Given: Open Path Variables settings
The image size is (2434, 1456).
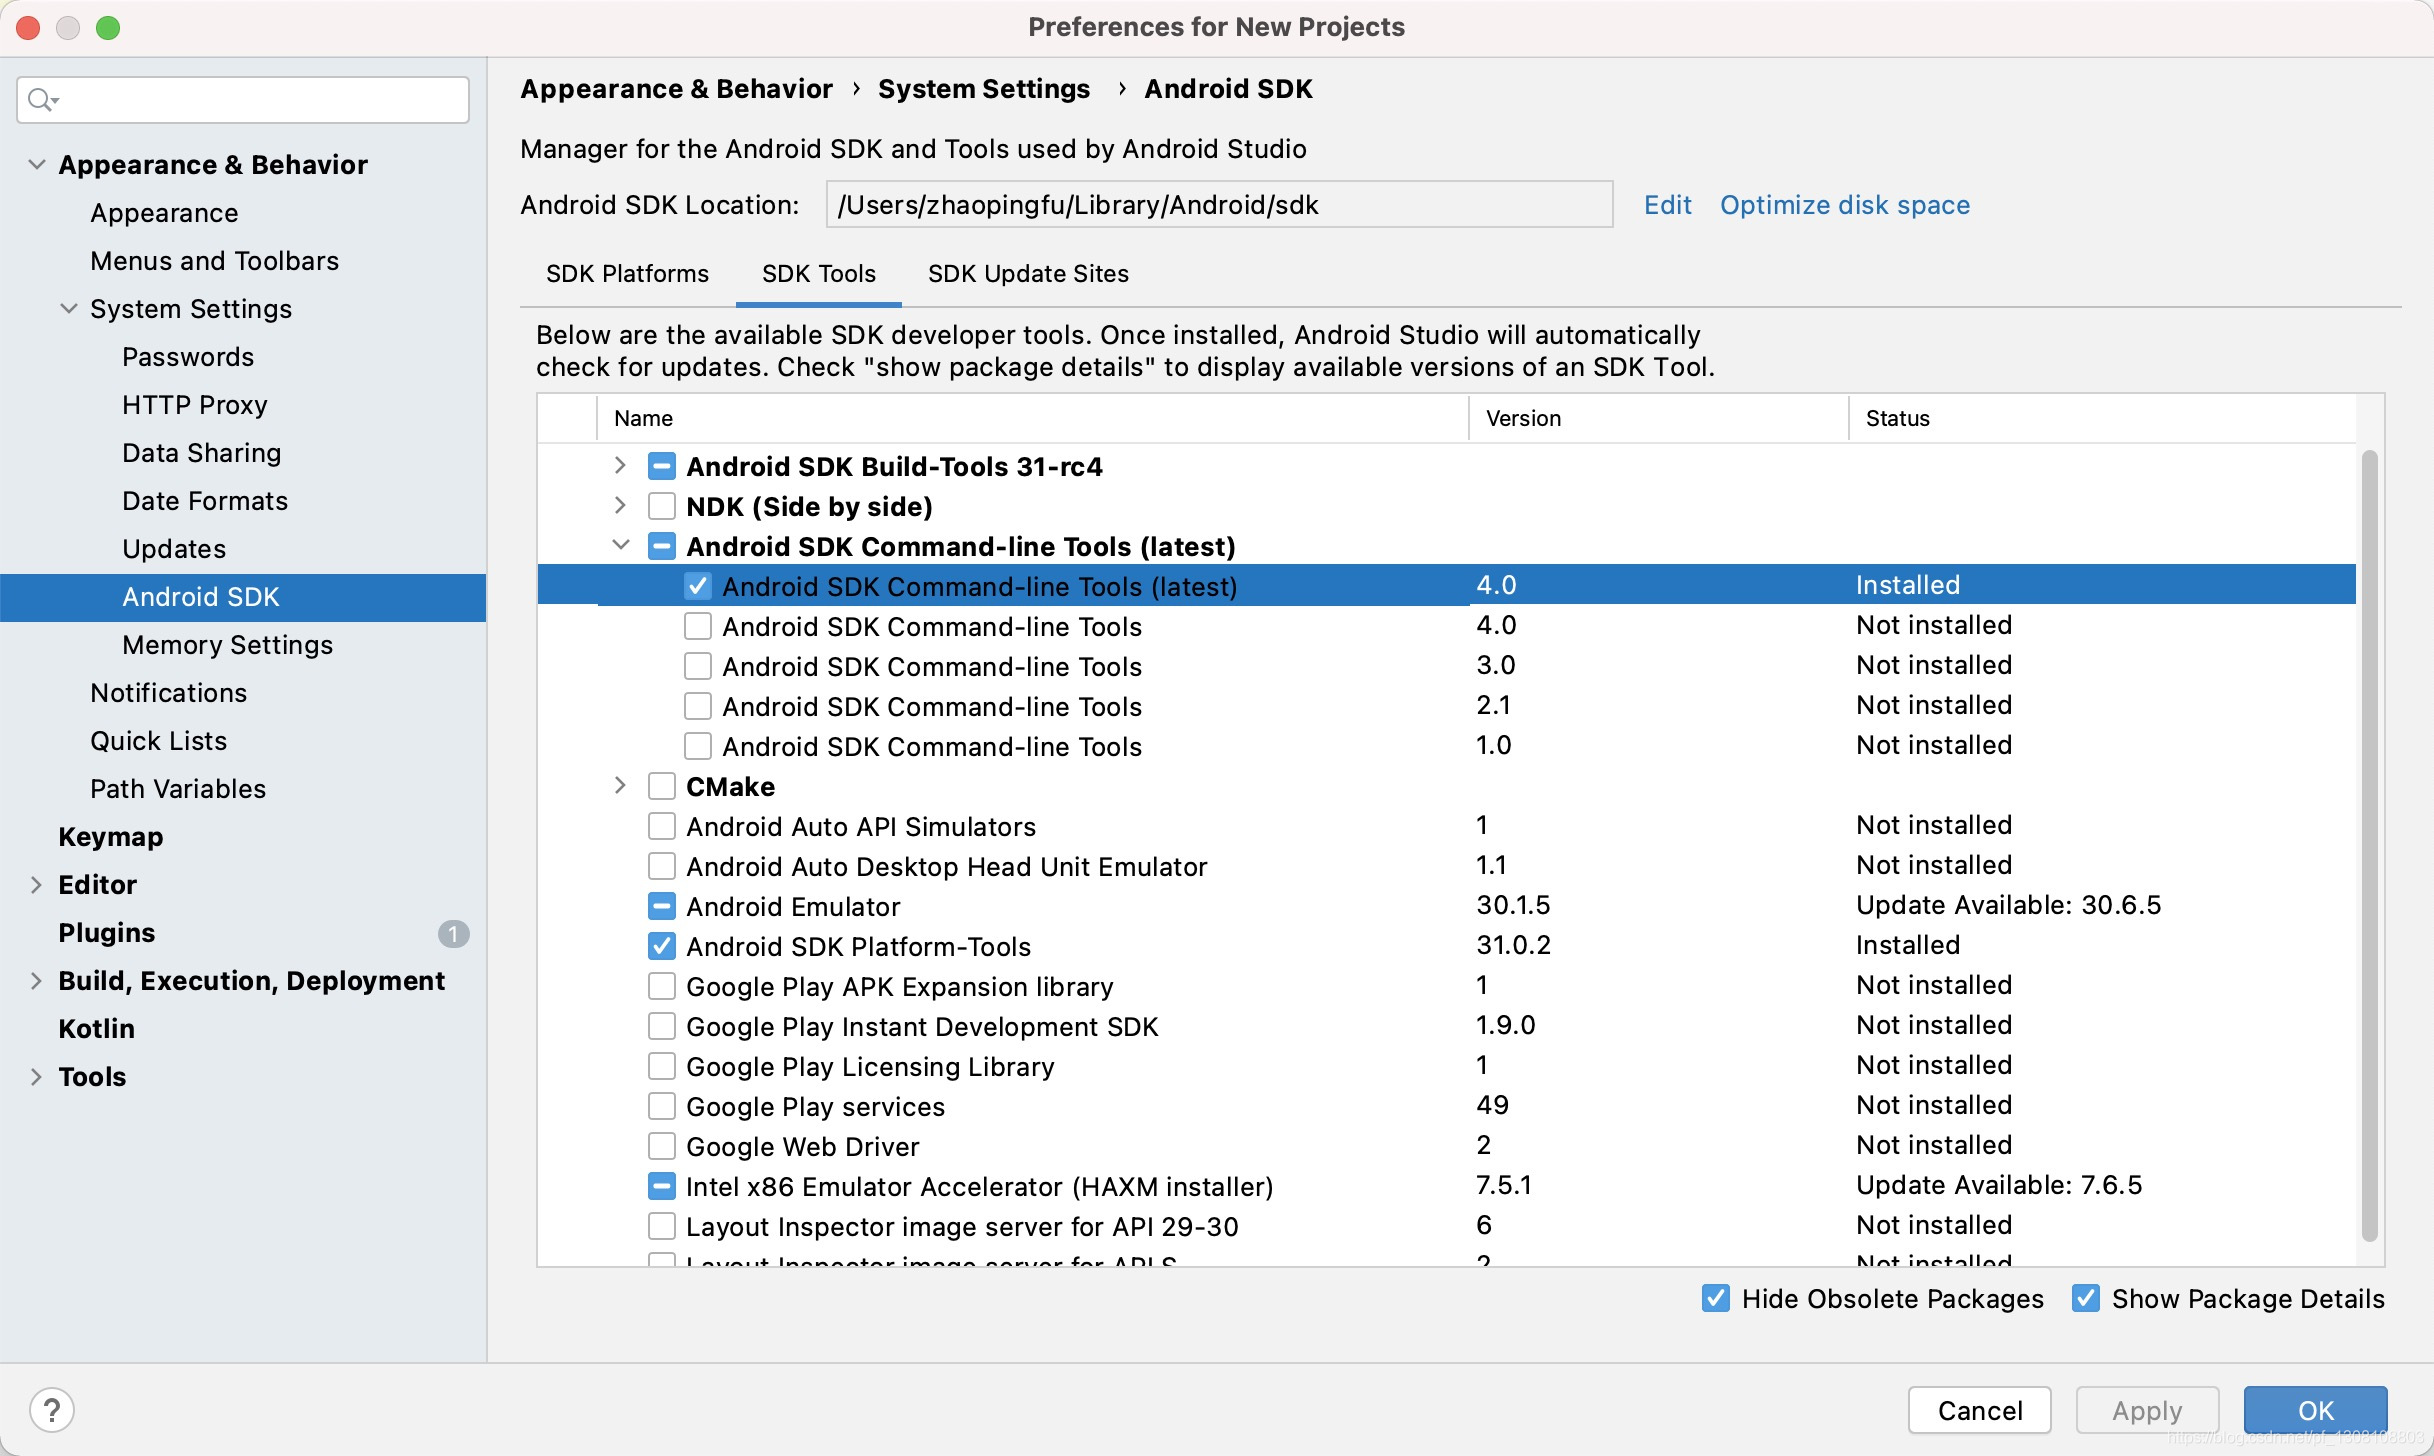Looking at the screenshot, I should pyautogui.click(x=178, y=789).
